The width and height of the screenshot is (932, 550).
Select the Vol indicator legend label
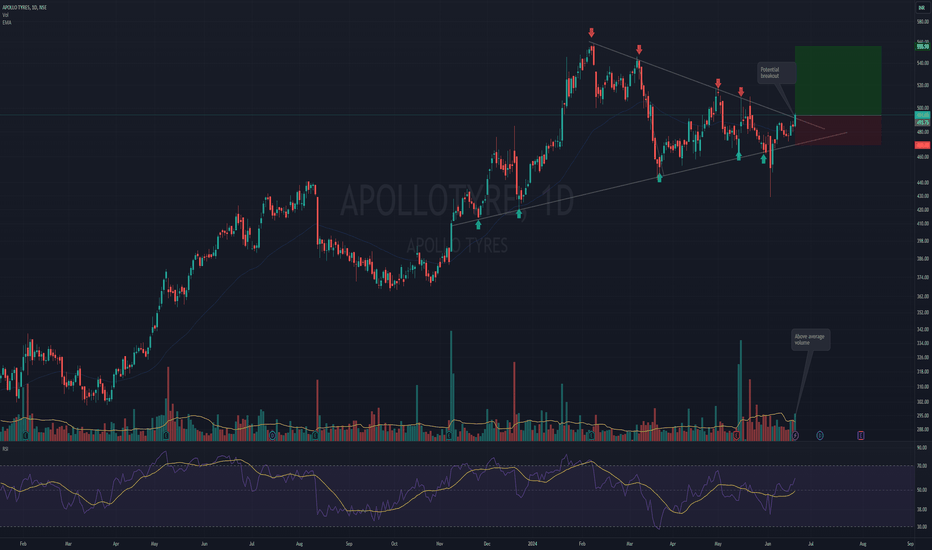point(5,15)
